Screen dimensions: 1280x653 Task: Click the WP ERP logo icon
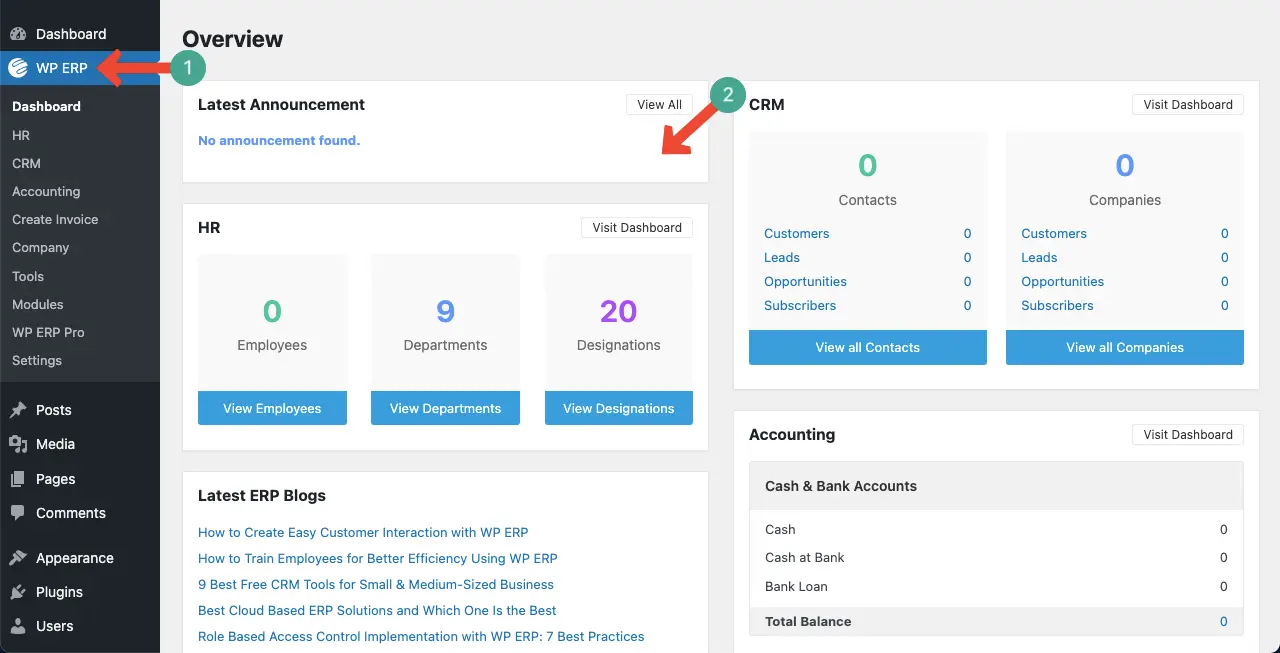click(x=18, y=68)
